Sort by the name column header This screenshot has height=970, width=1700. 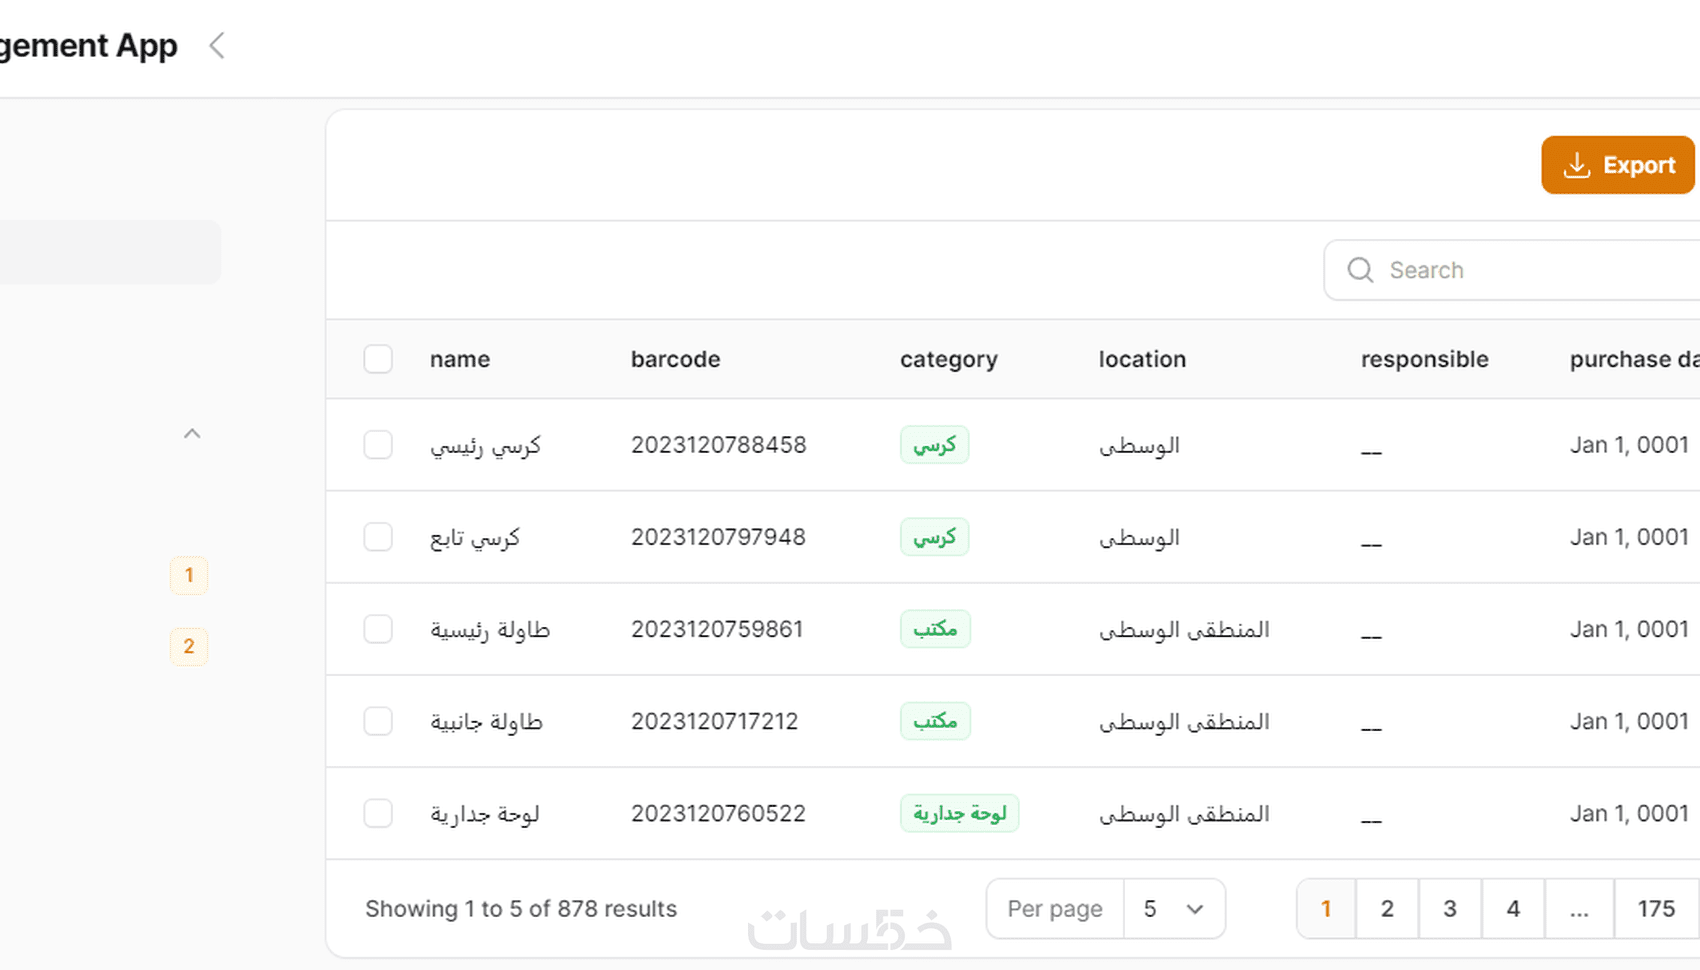tap(460, 359)
